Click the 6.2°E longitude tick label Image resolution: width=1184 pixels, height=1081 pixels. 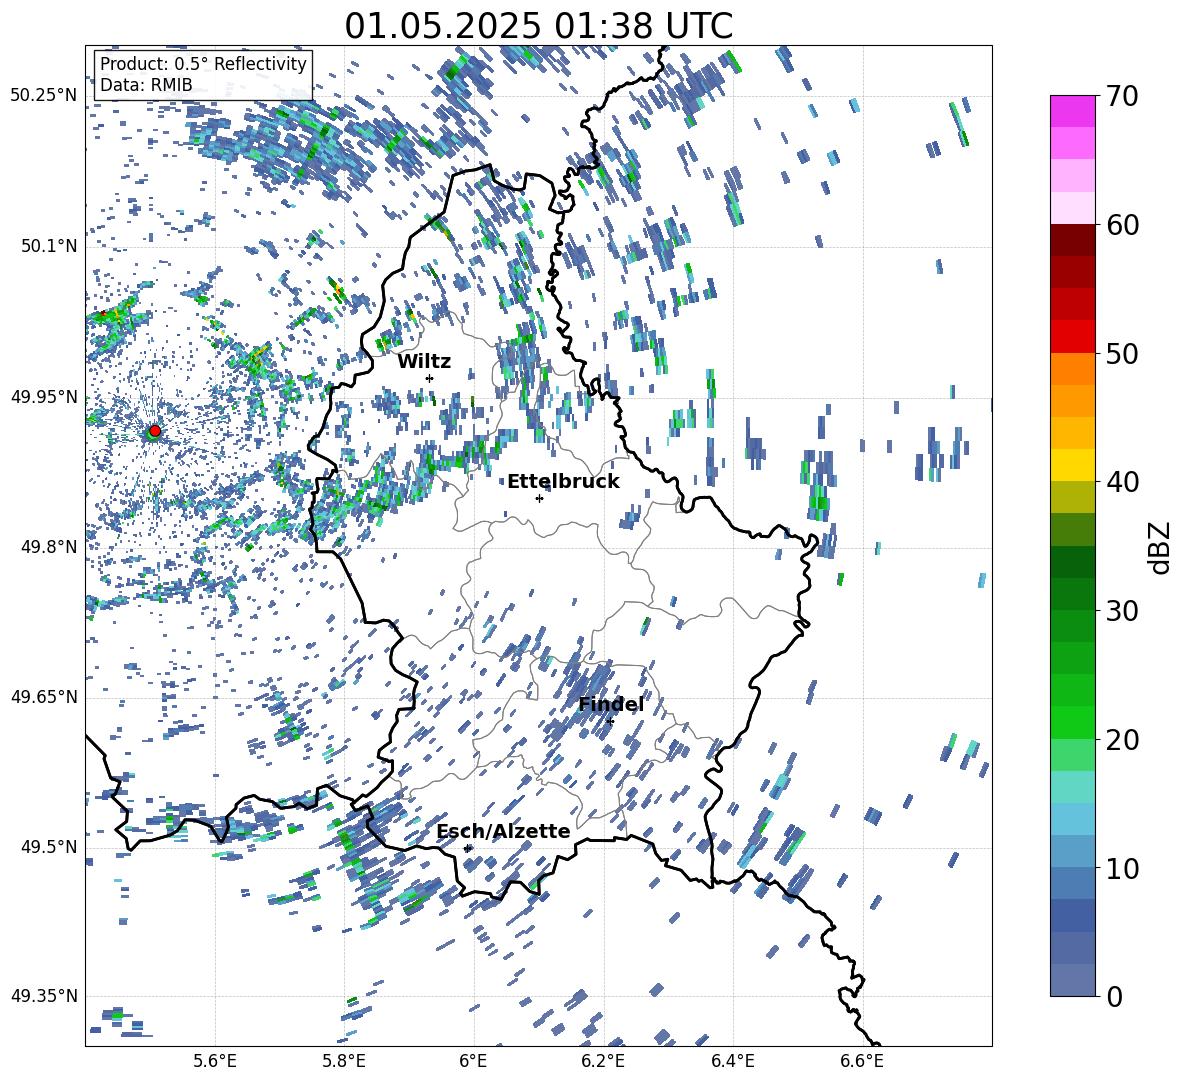coord(603,1061)
